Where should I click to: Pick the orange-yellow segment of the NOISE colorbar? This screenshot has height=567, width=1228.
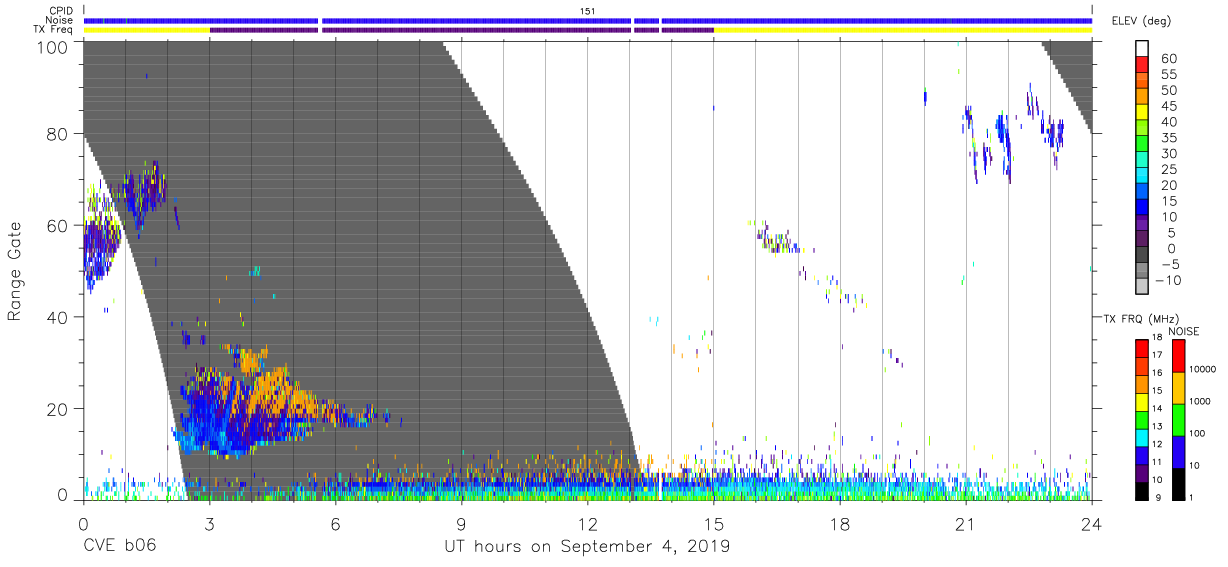[x=1179, y=388]
